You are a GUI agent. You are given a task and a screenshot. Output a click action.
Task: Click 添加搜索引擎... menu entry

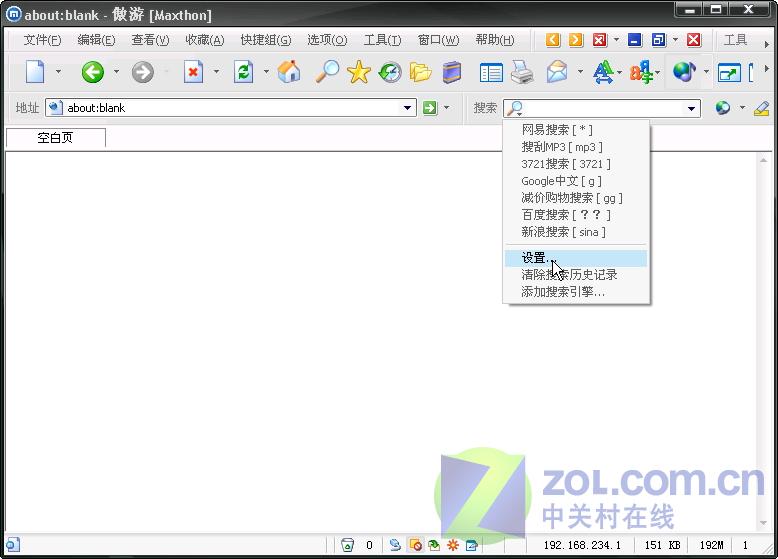pos(576,292)
